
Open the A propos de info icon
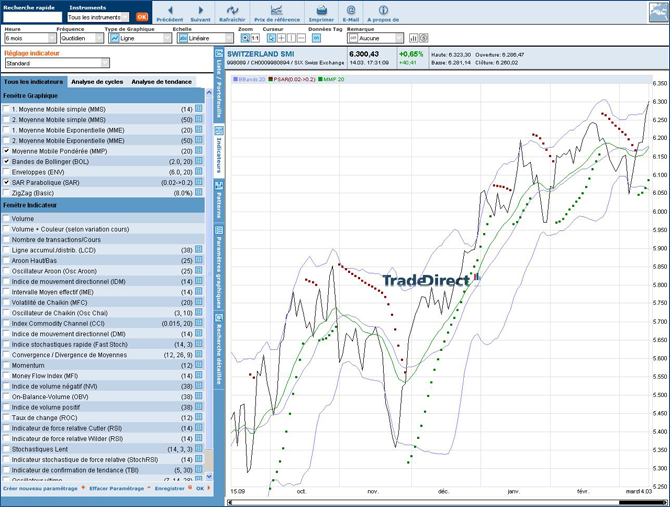[383, 10]
